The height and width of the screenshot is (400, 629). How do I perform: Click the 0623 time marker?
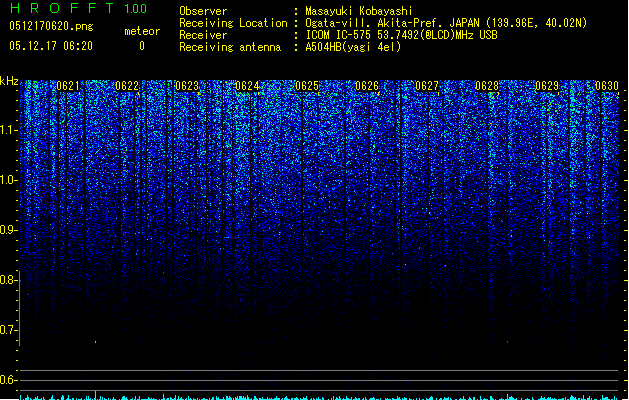(187, 86)
